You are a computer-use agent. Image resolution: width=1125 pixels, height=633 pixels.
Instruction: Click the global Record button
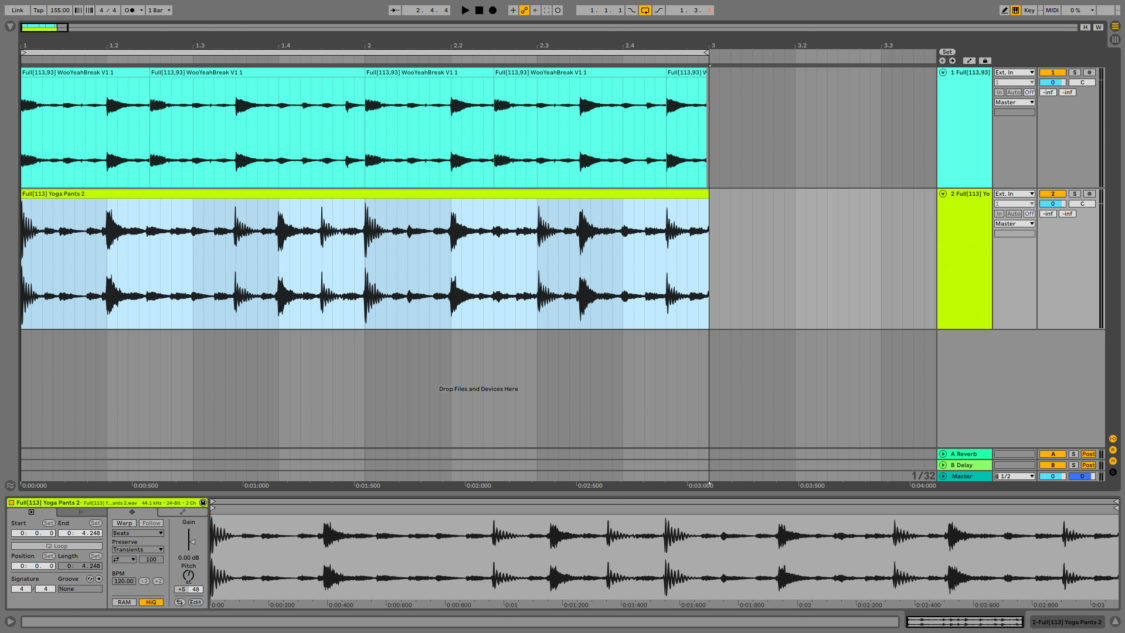(492, 10)
